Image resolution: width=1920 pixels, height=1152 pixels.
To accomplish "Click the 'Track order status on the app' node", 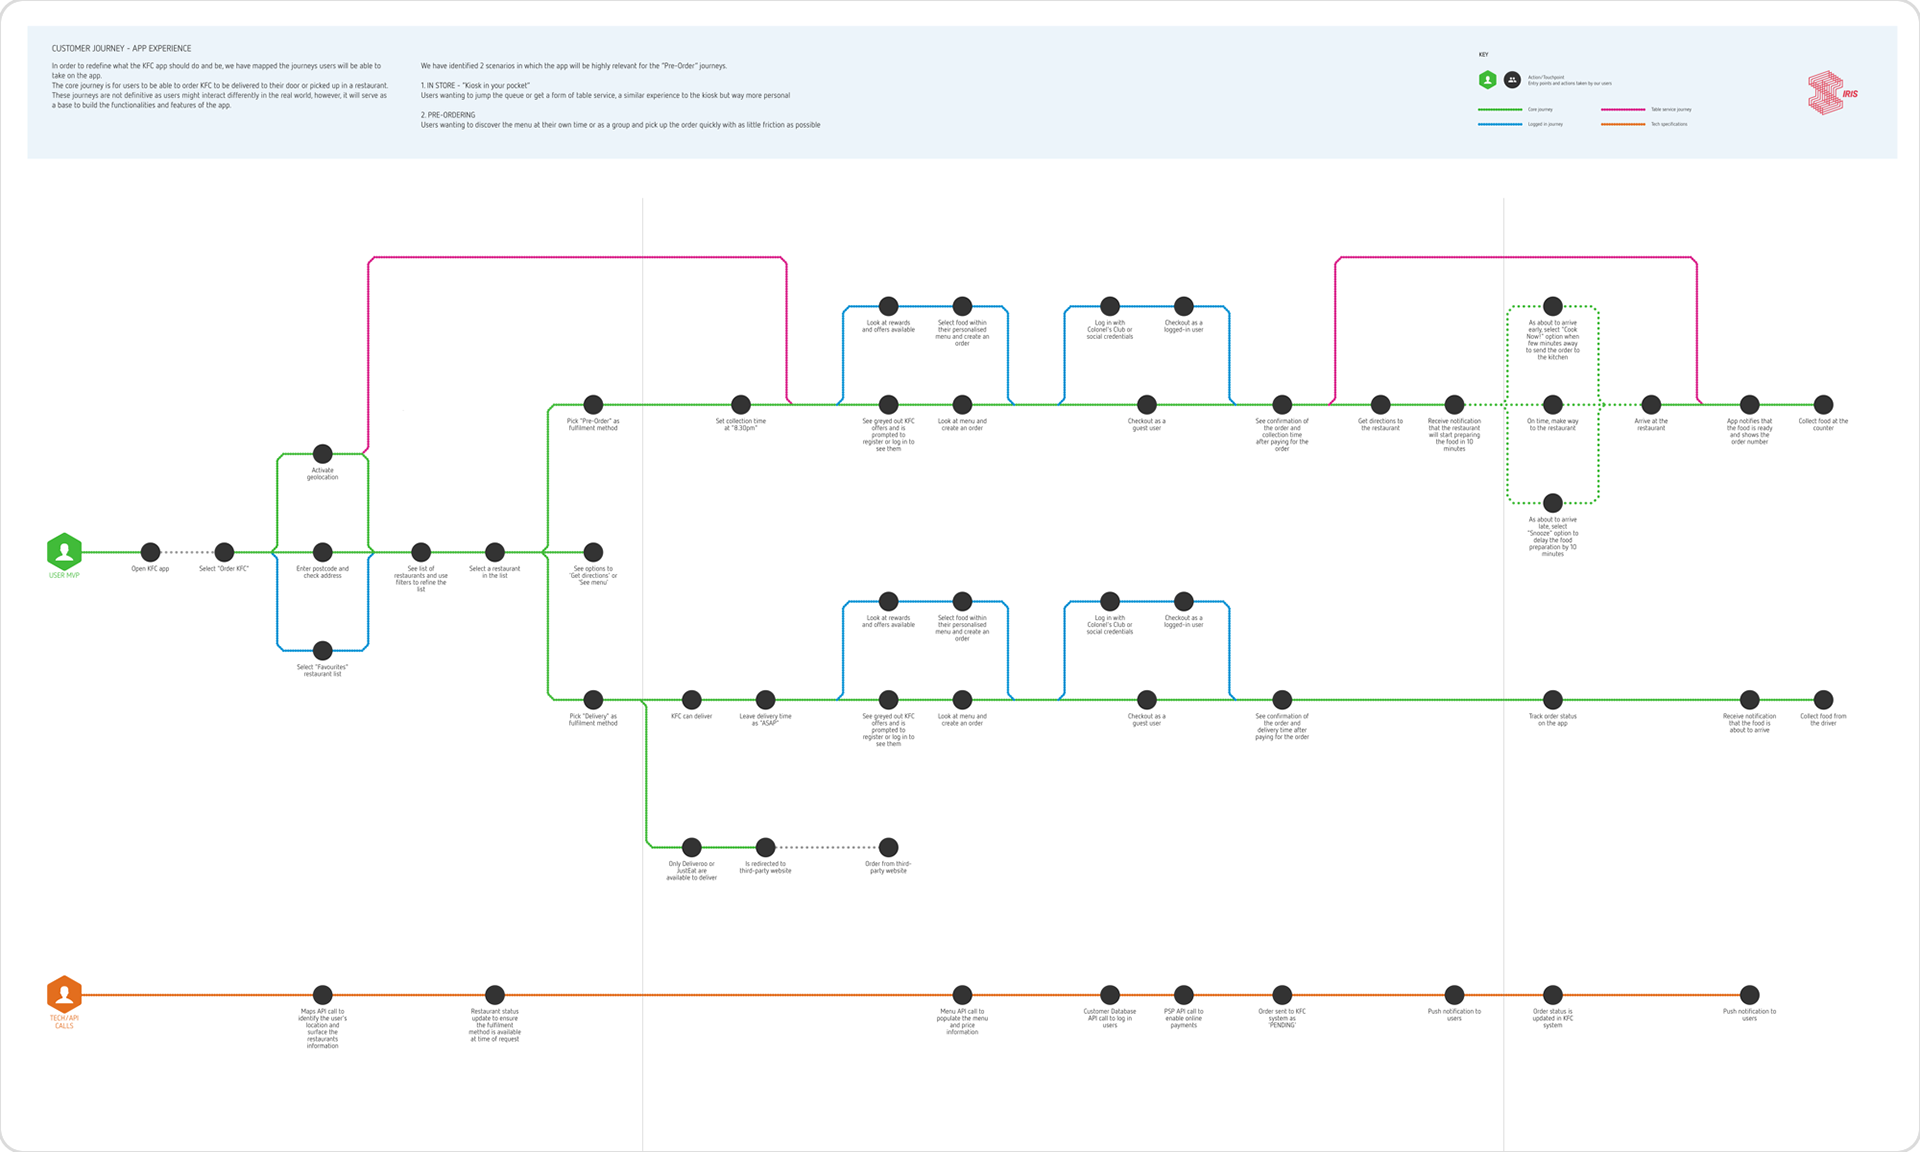I will point(1553,700).
